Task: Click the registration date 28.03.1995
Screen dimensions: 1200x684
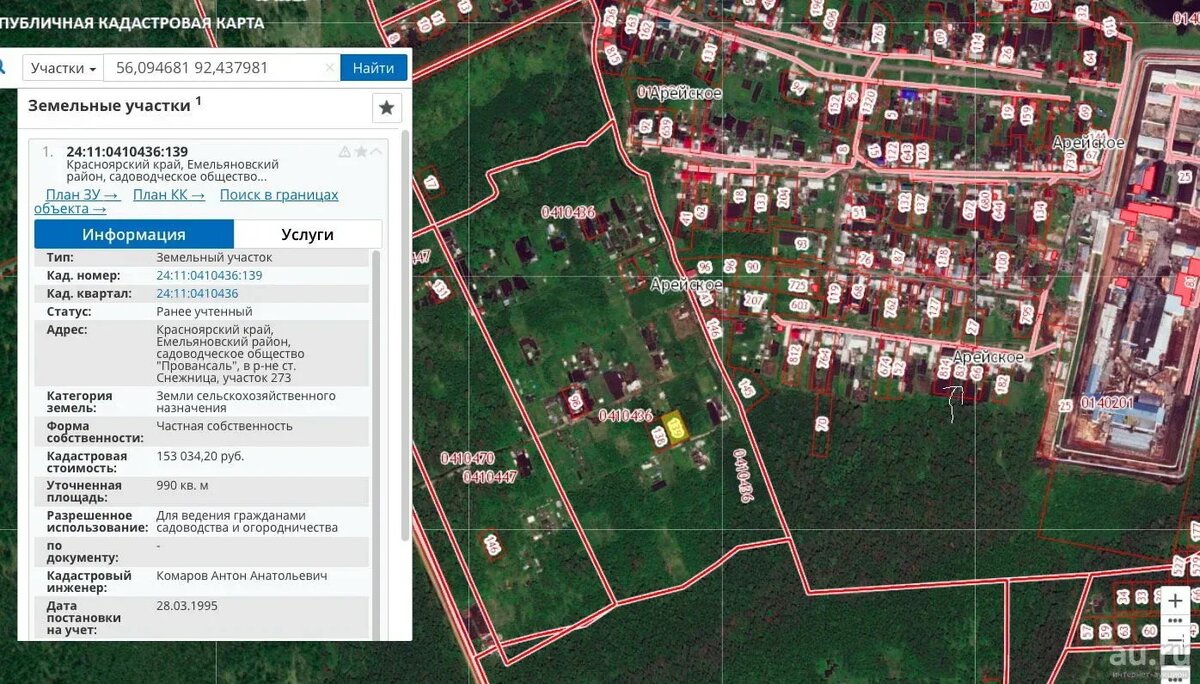Action: point(187,606)
